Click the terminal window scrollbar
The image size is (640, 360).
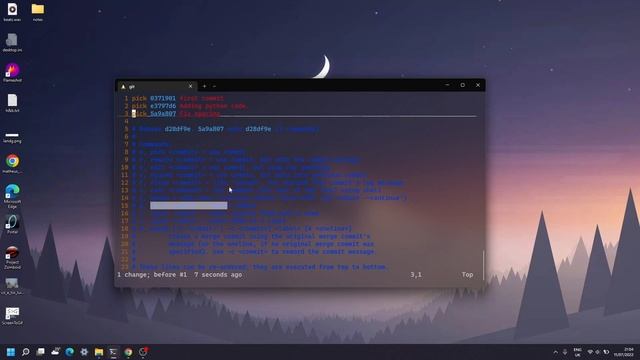click(x=483, y=265)
